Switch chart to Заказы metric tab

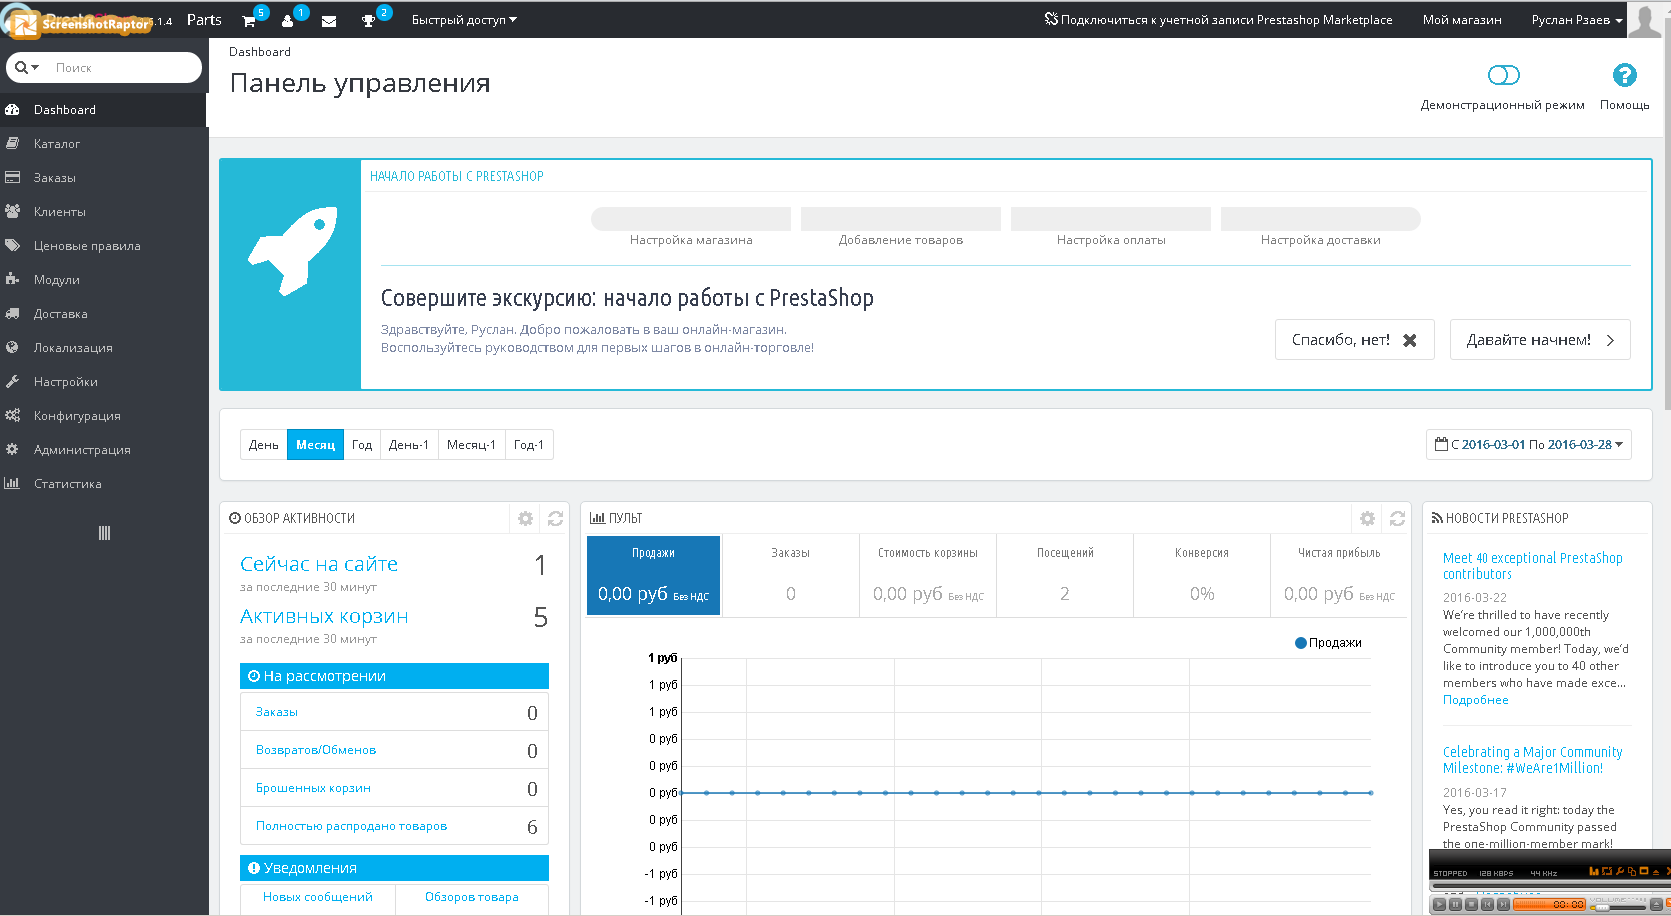click(x=790, y=575)
